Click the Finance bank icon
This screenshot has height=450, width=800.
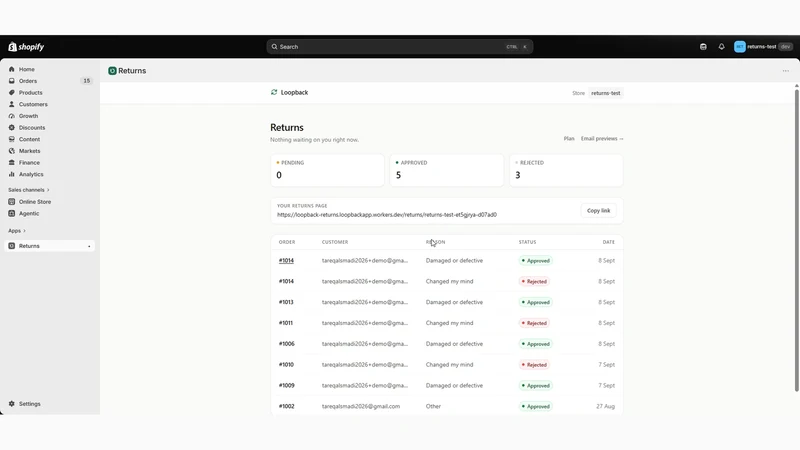click(x=12, y=163)
